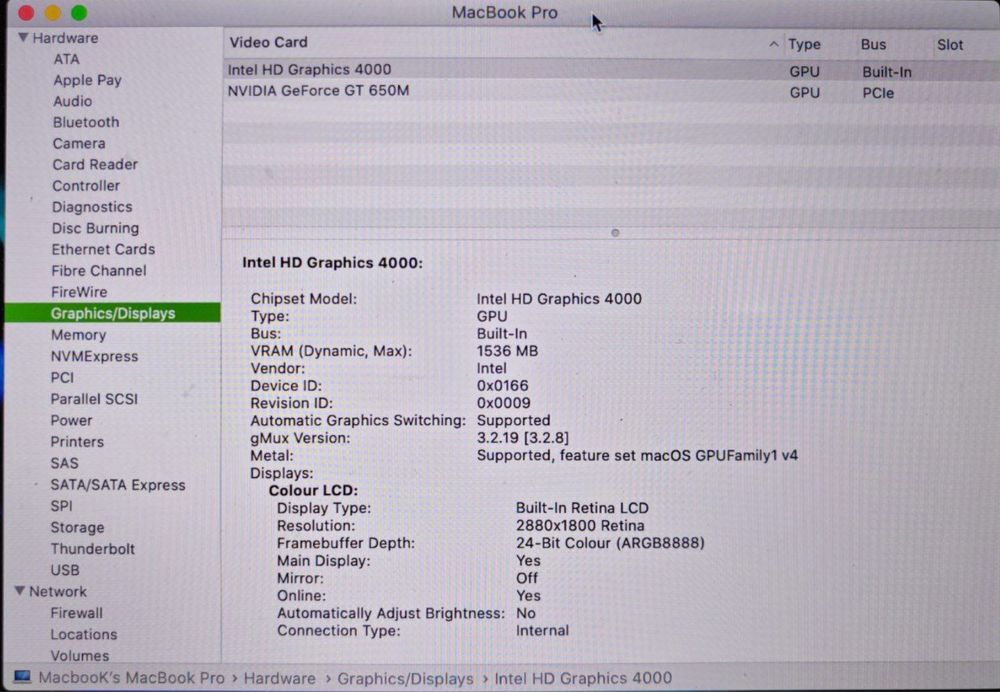Select Audio hardware category
Image resolution: width=1000 pixels, height=692 pixels.
click(x=73, y=101)
